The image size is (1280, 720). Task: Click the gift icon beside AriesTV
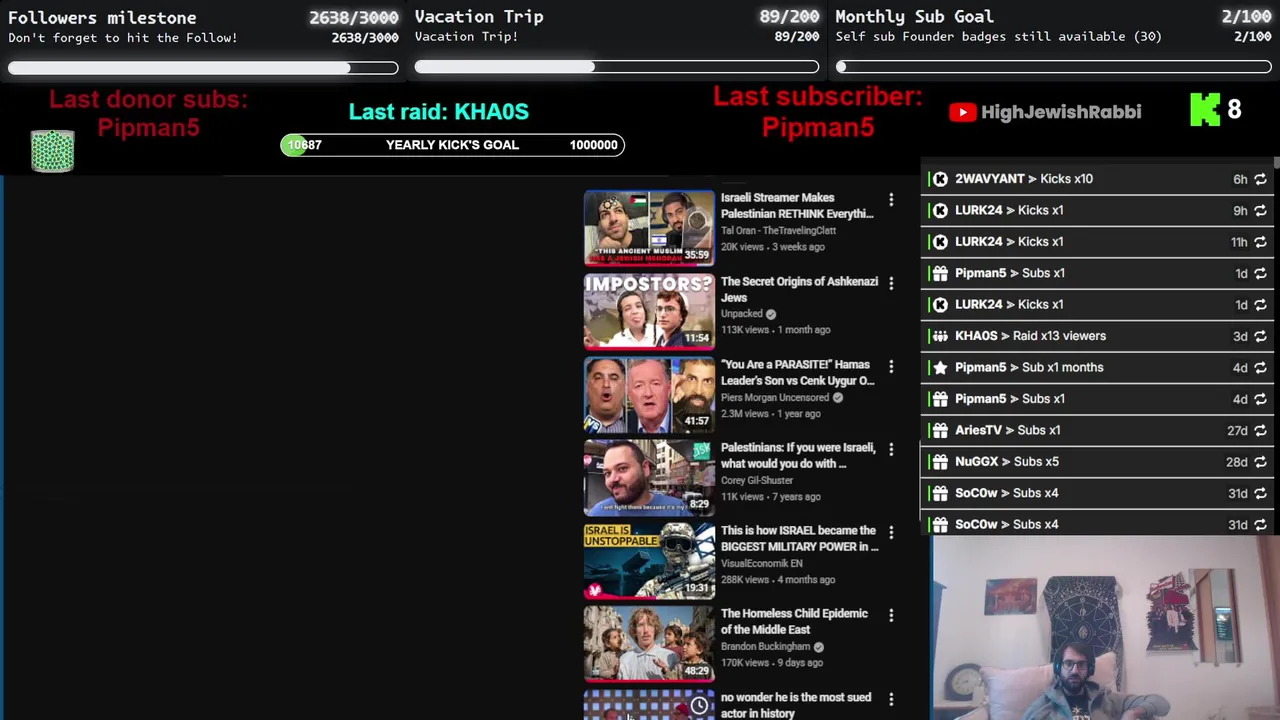[940, 431]
